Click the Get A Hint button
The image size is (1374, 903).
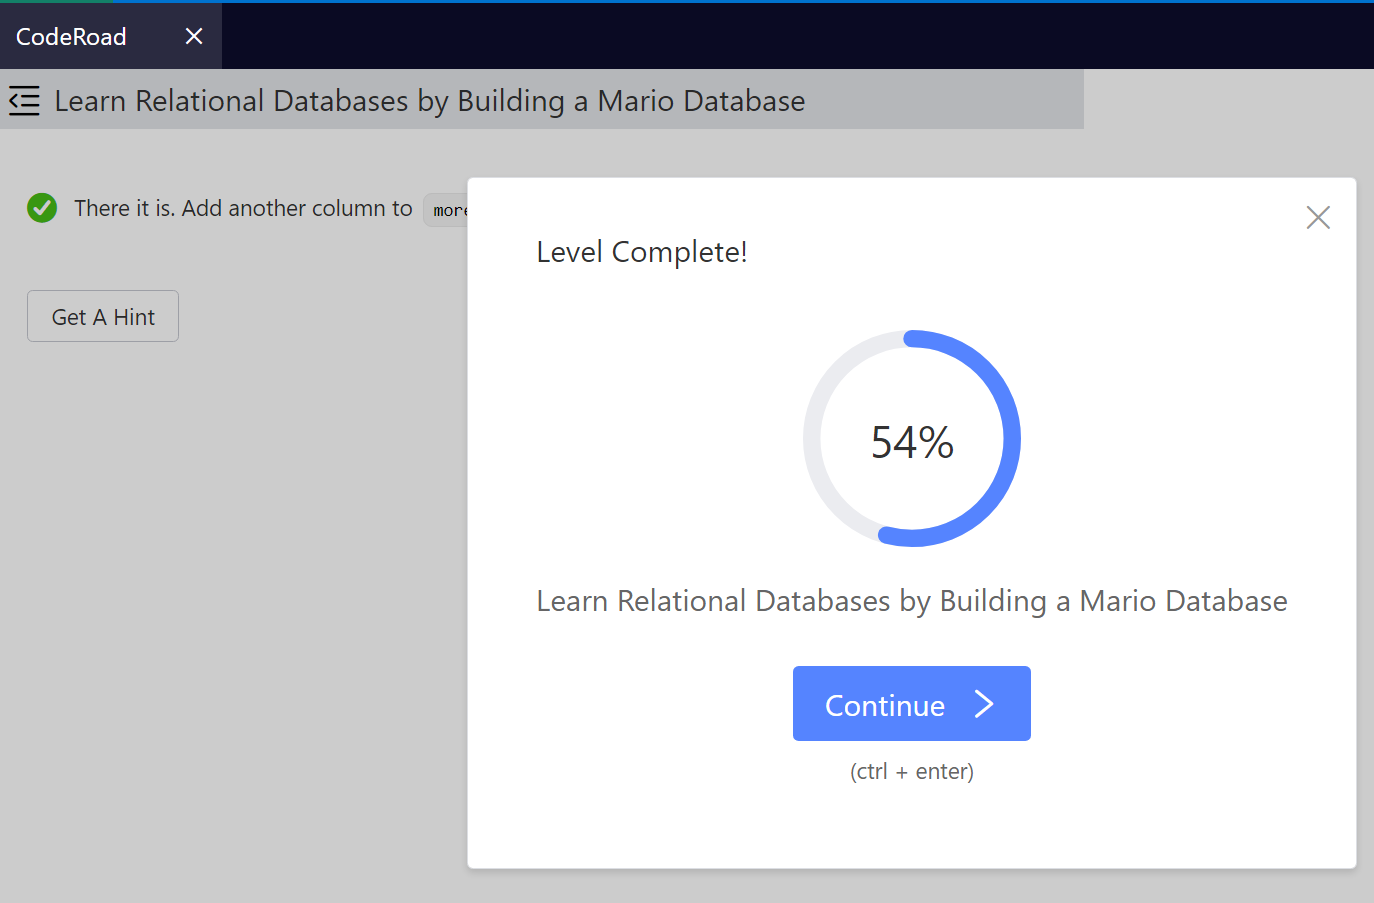click(x=102, y=316)
